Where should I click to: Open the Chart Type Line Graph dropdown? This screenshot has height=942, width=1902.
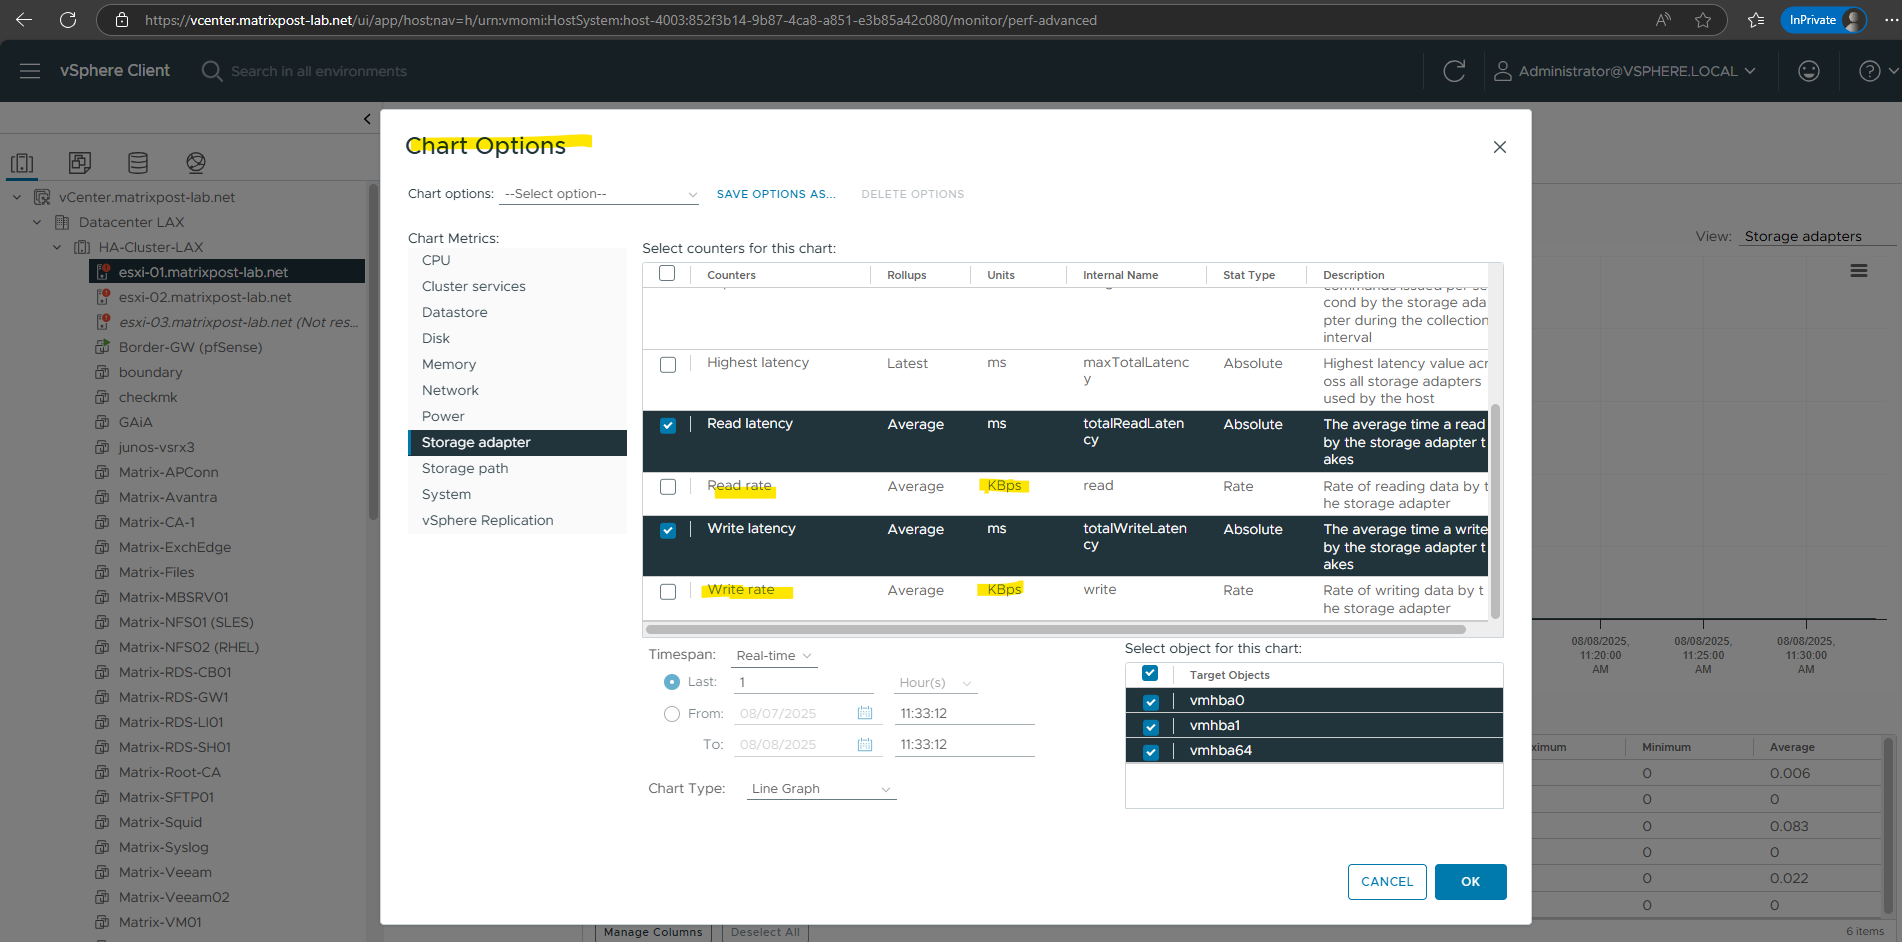tap(821, 789)
